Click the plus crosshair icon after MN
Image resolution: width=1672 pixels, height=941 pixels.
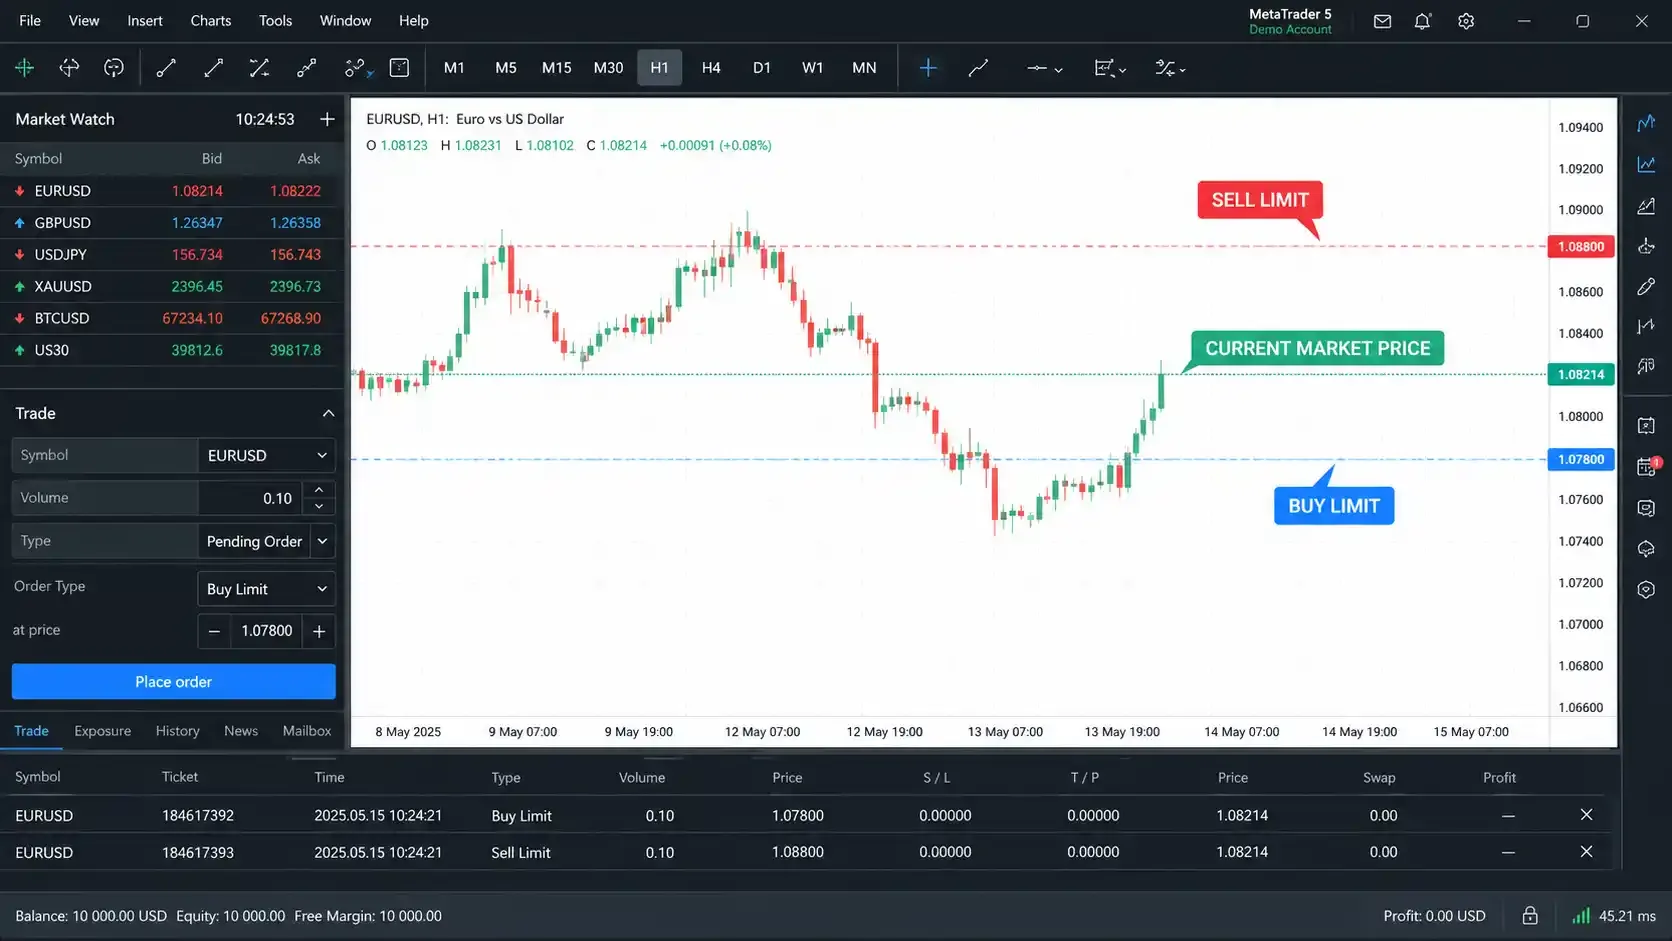[x=928, y=68]
